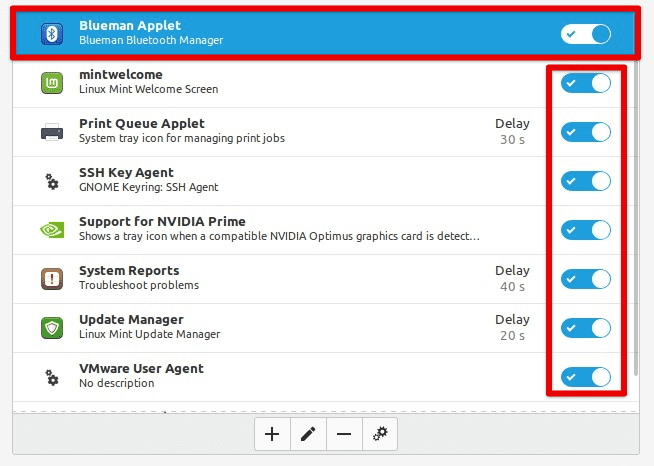Click the Update Manager 'Delay 20 s' value

coord(512,327)
